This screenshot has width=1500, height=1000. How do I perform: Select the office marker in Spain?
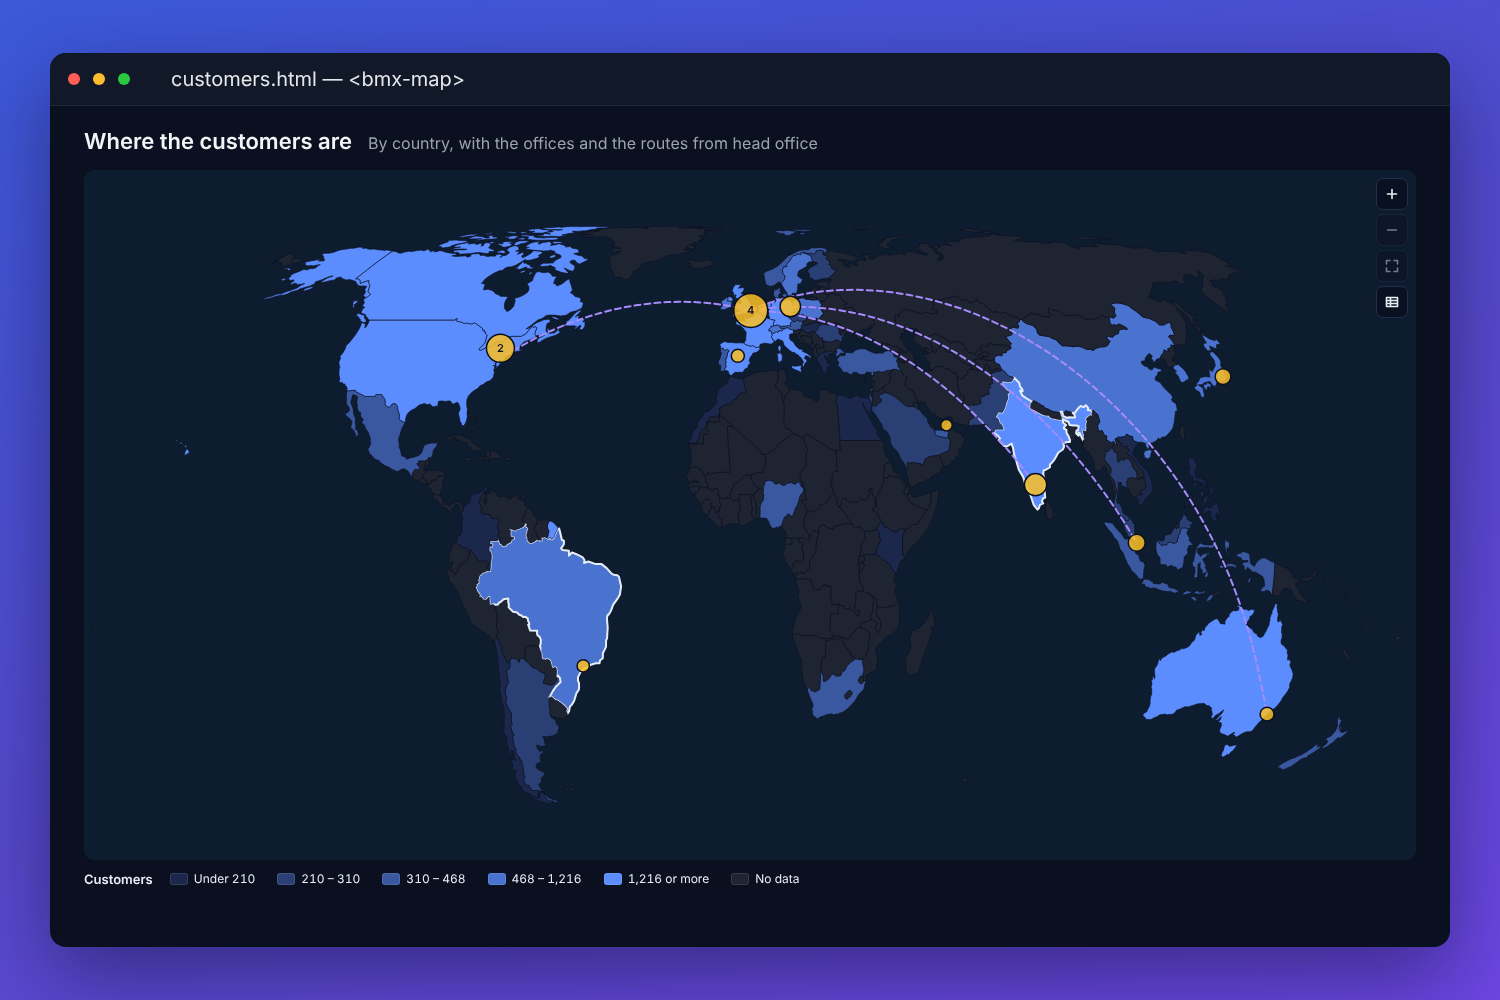(x=738, y=356)
